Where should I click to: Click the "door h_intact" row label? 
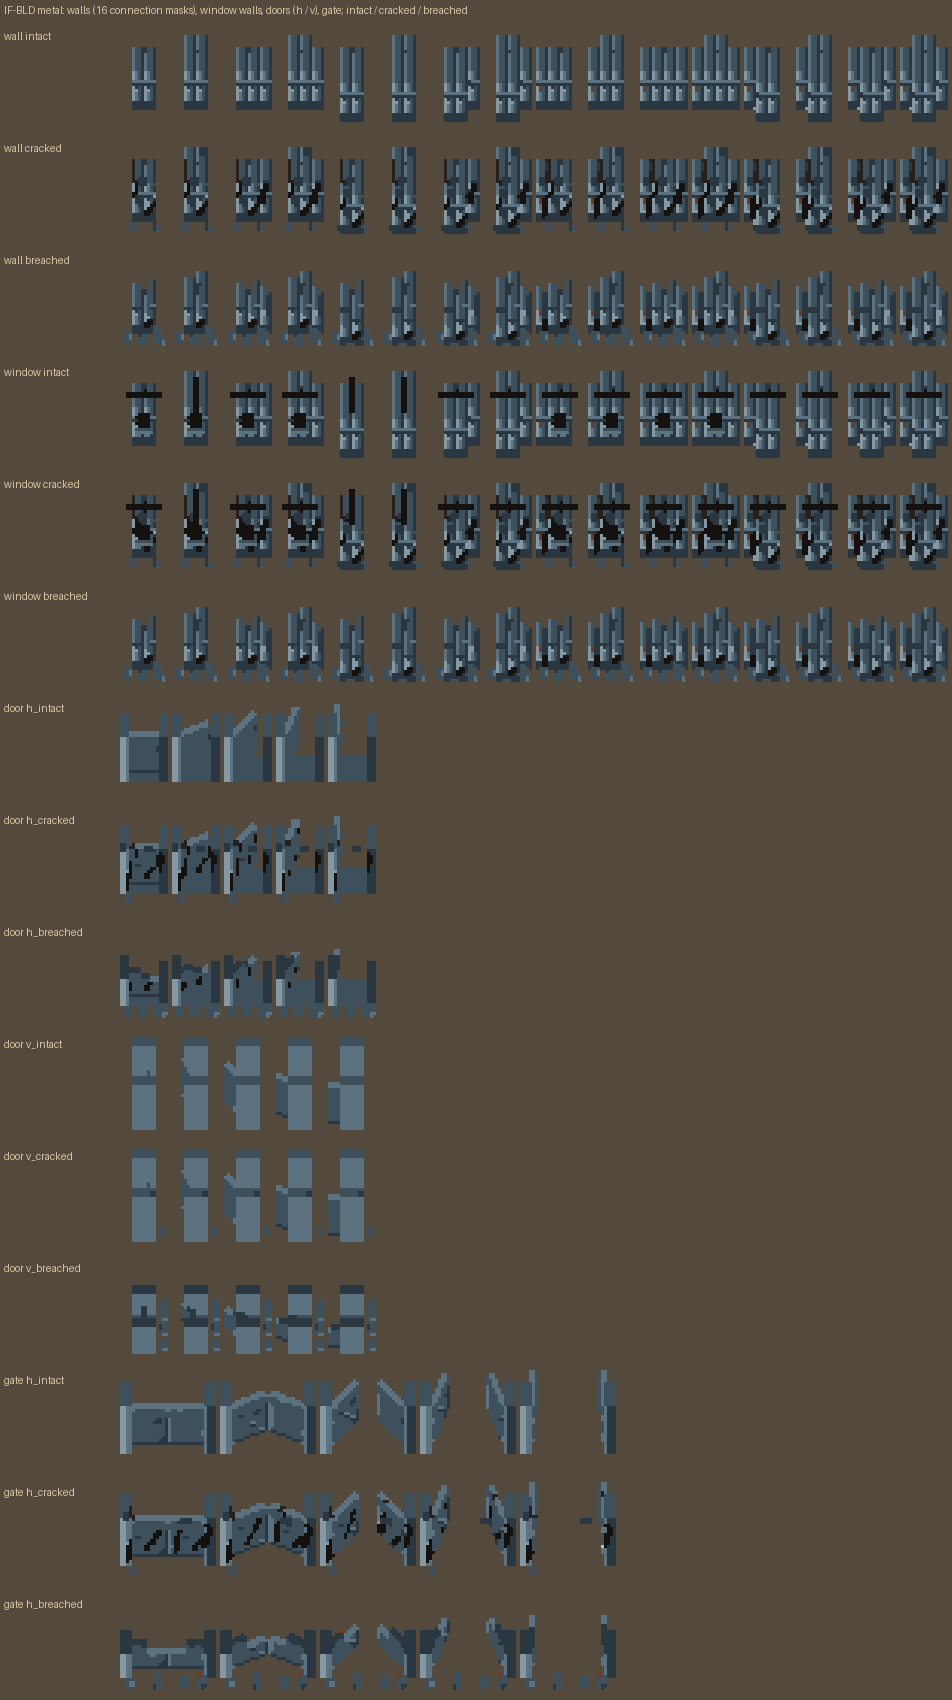pos(34,708)
